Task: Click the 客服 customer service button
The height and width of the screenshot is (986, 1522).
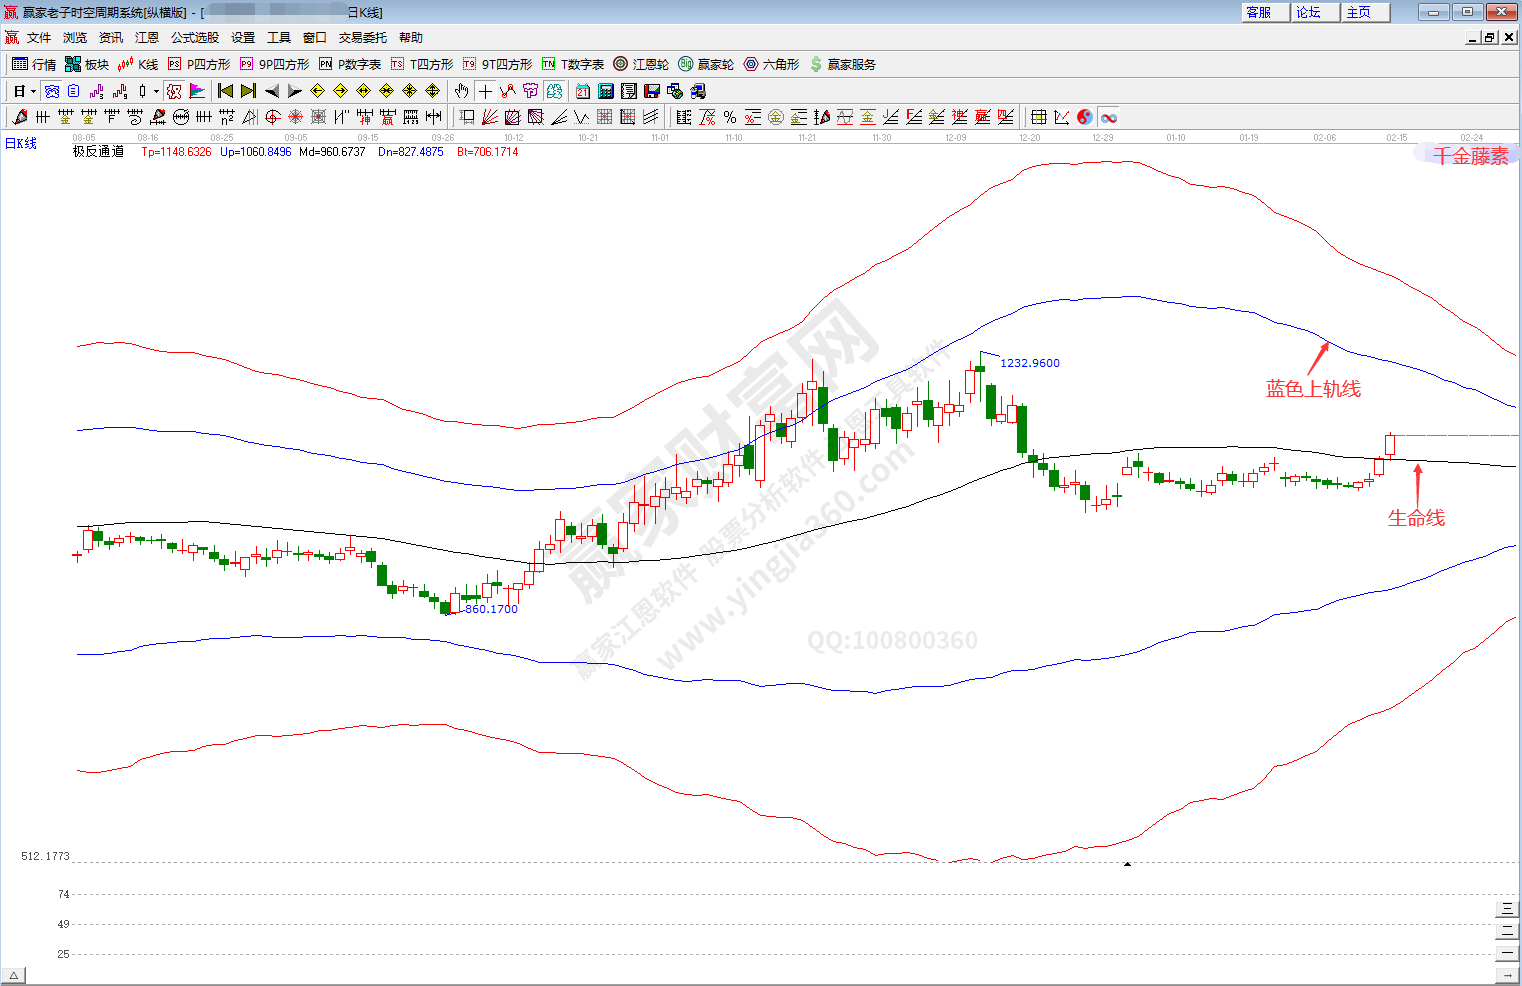Action: click(1259, 12)
